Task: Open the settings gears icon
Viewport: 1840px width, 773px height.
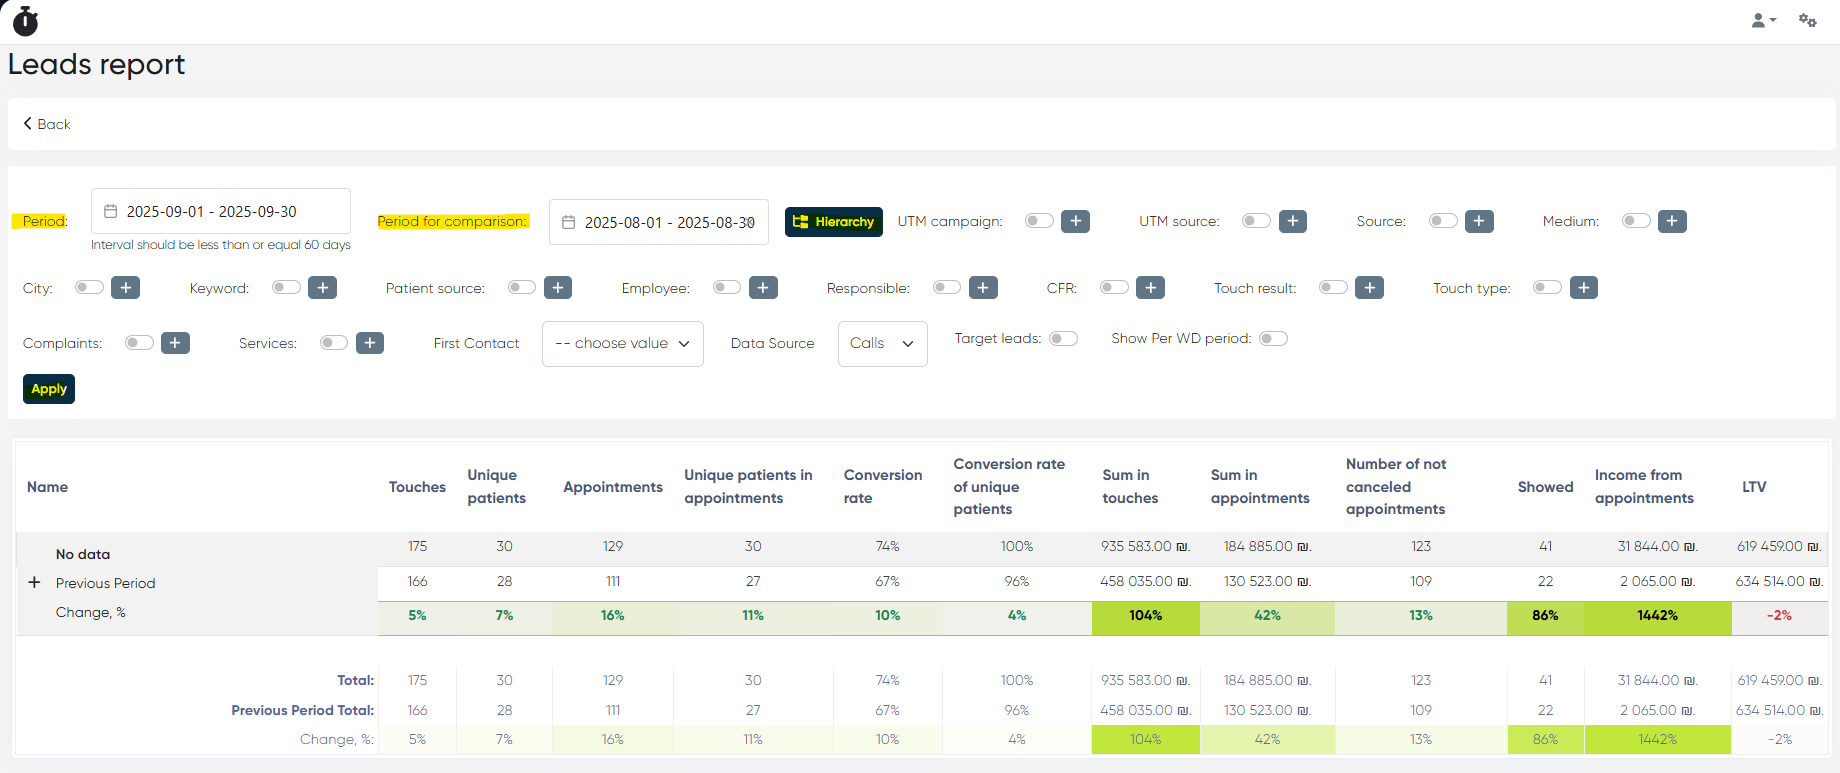Action: click(x=1807, y=20)
